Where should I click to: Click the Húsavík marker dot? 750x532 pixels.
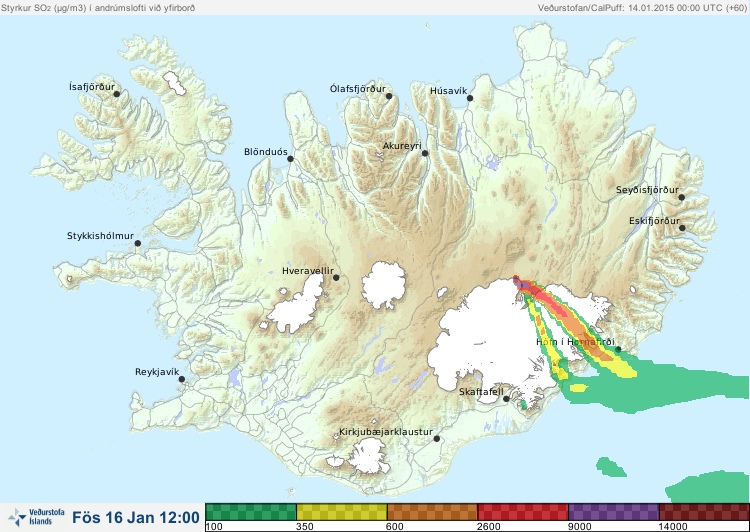coord(470,98)
